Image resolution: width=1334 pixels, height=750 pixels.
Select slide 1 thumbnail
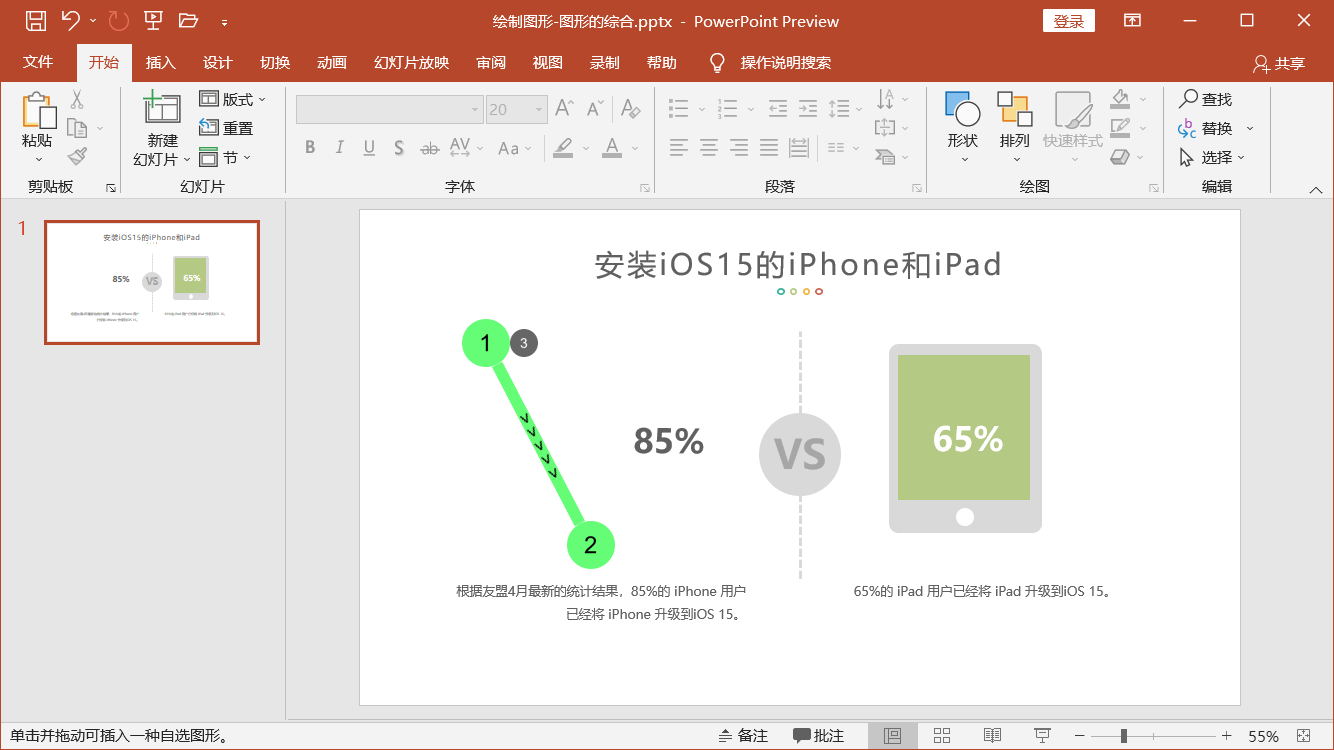click(x=152, y=283)
